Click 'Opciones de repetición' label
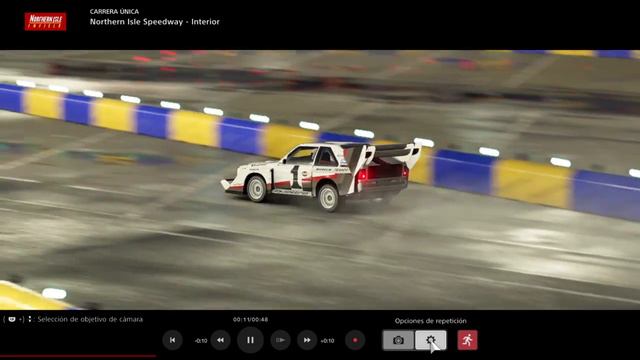This screenshot has width=640, height=360. point(431,321)
